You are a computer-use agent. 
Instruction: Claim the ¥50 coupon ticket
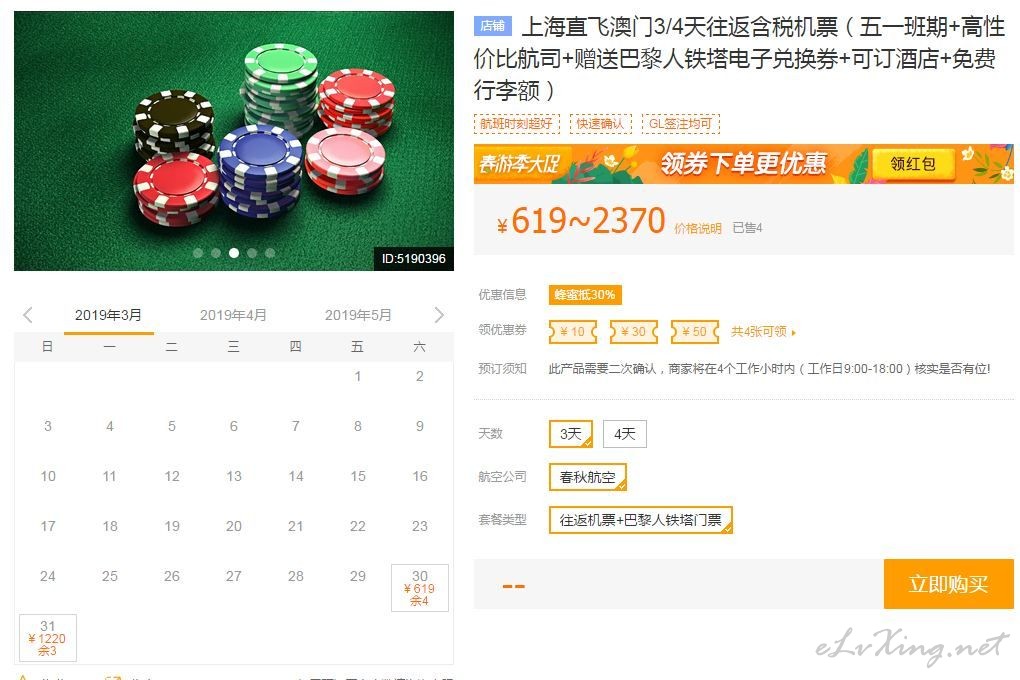click(x=695, y=332)
